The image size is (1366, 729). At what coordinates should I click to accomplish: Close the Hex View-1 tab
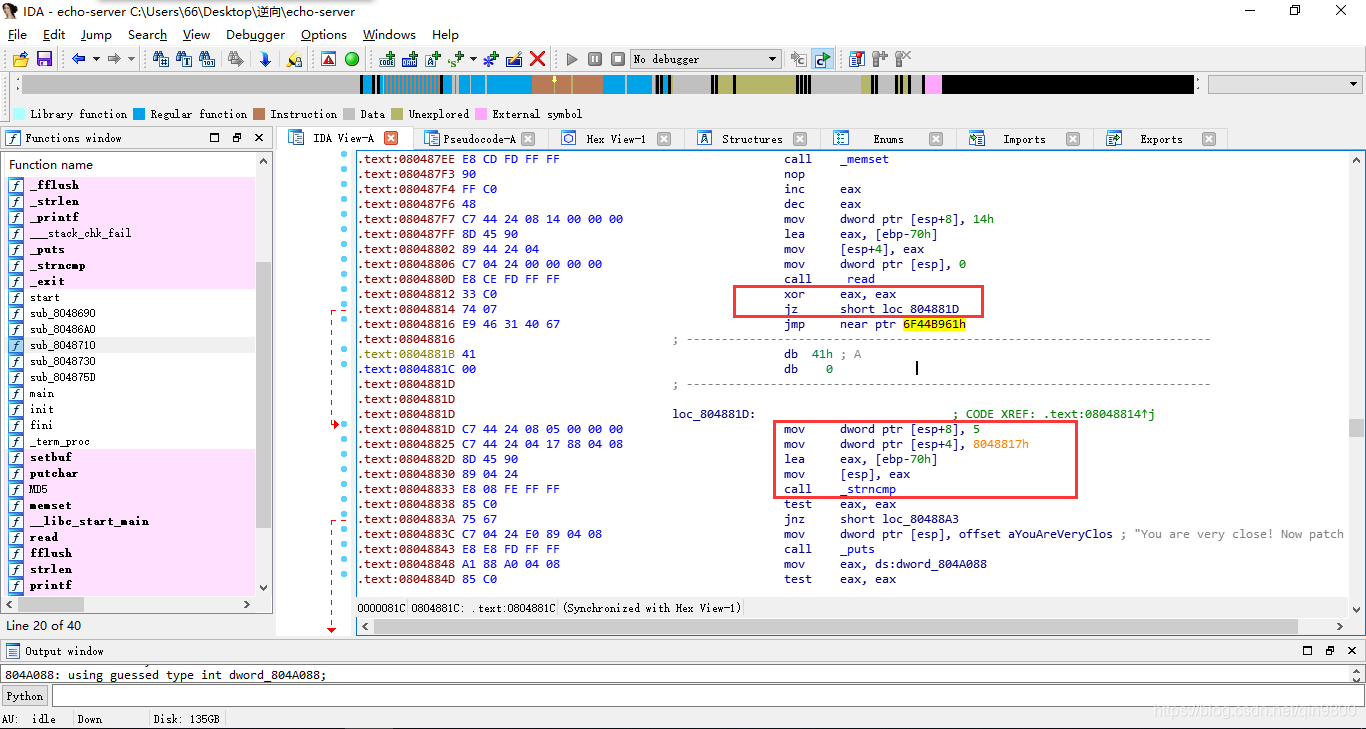click(665, 139)
